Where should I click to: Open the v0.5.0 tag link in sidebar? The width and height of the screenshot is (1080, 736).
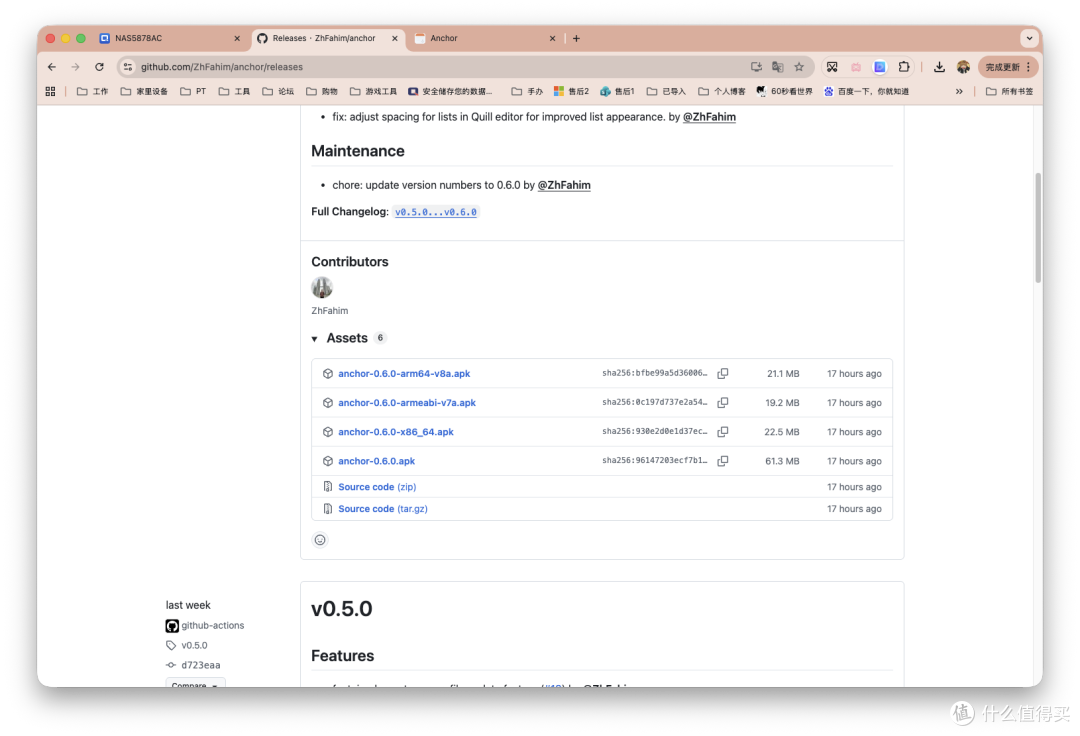(194, 645)
